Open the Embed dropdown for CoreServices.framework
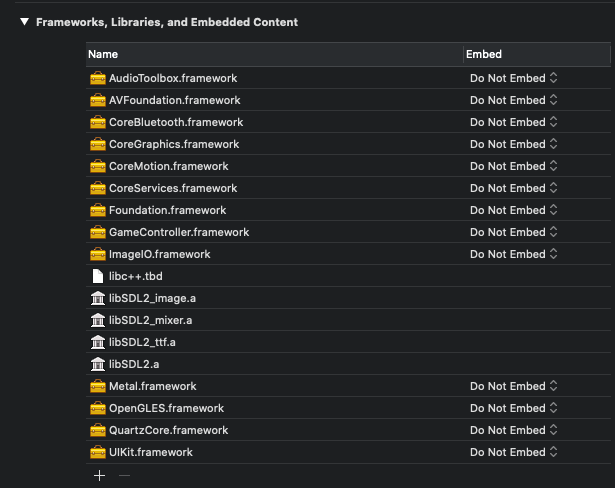 pyautogui.click(x=513, y=188)
